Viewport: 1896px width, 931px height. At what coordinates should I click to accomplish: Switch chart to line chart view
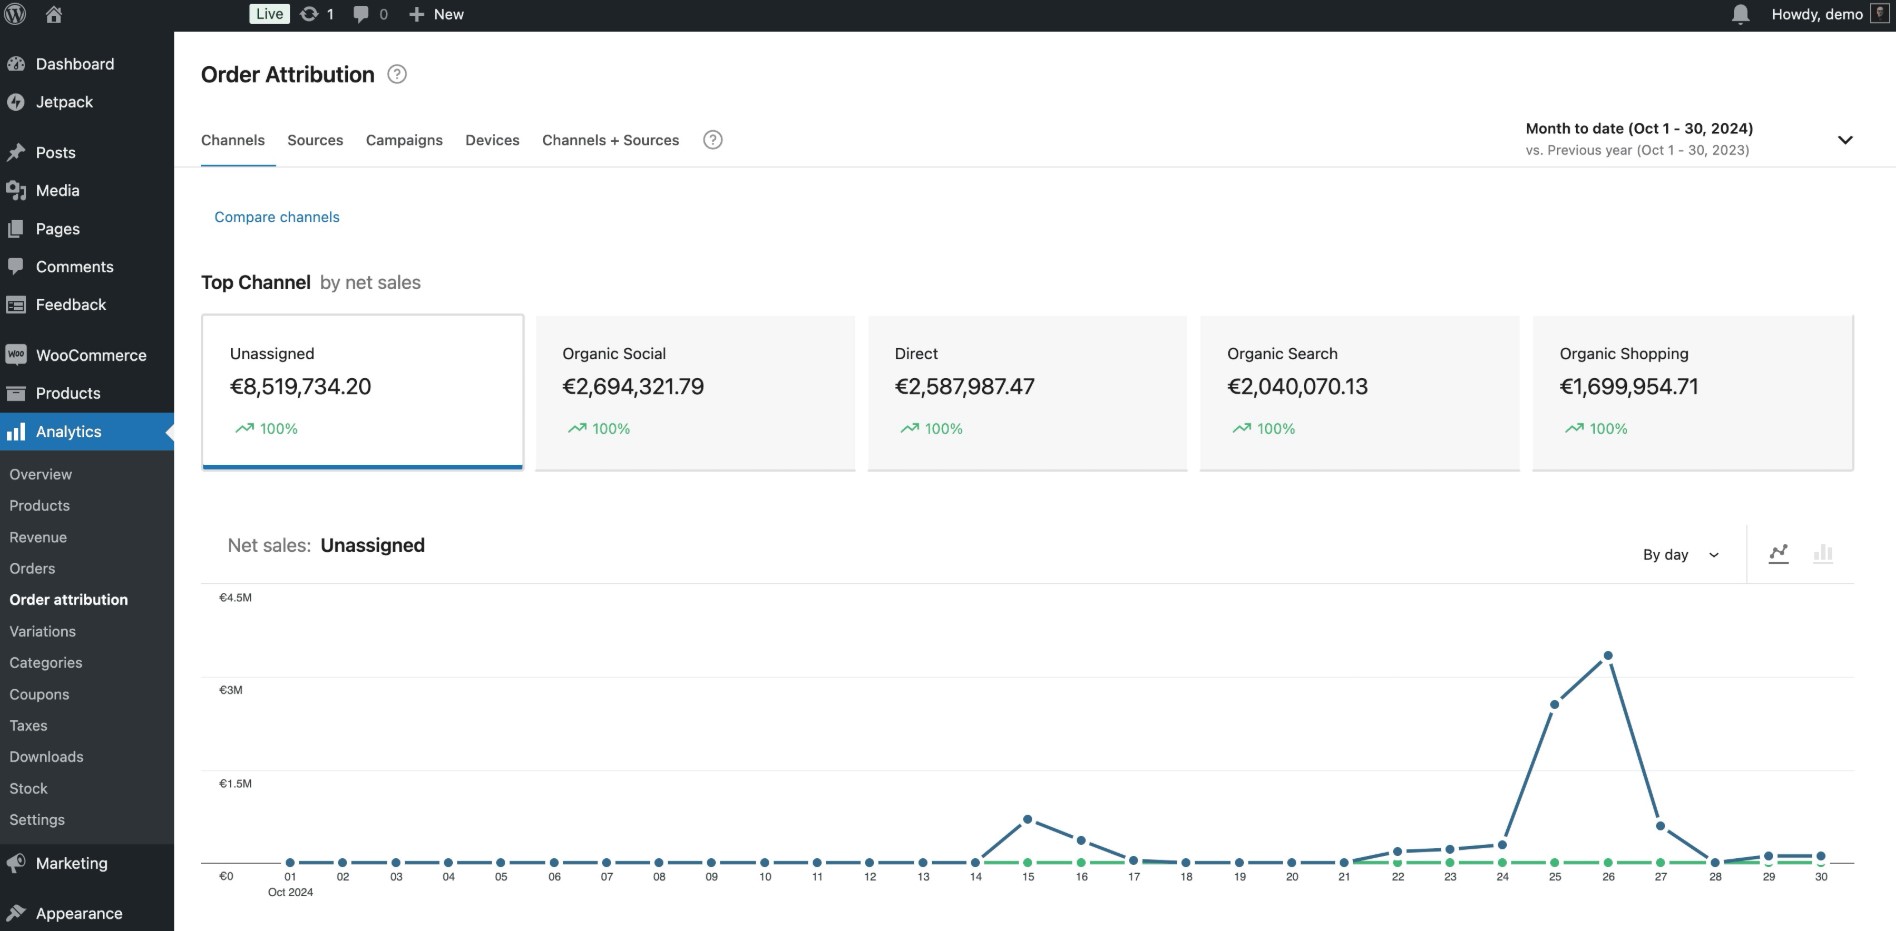(x=1780, y=553)
